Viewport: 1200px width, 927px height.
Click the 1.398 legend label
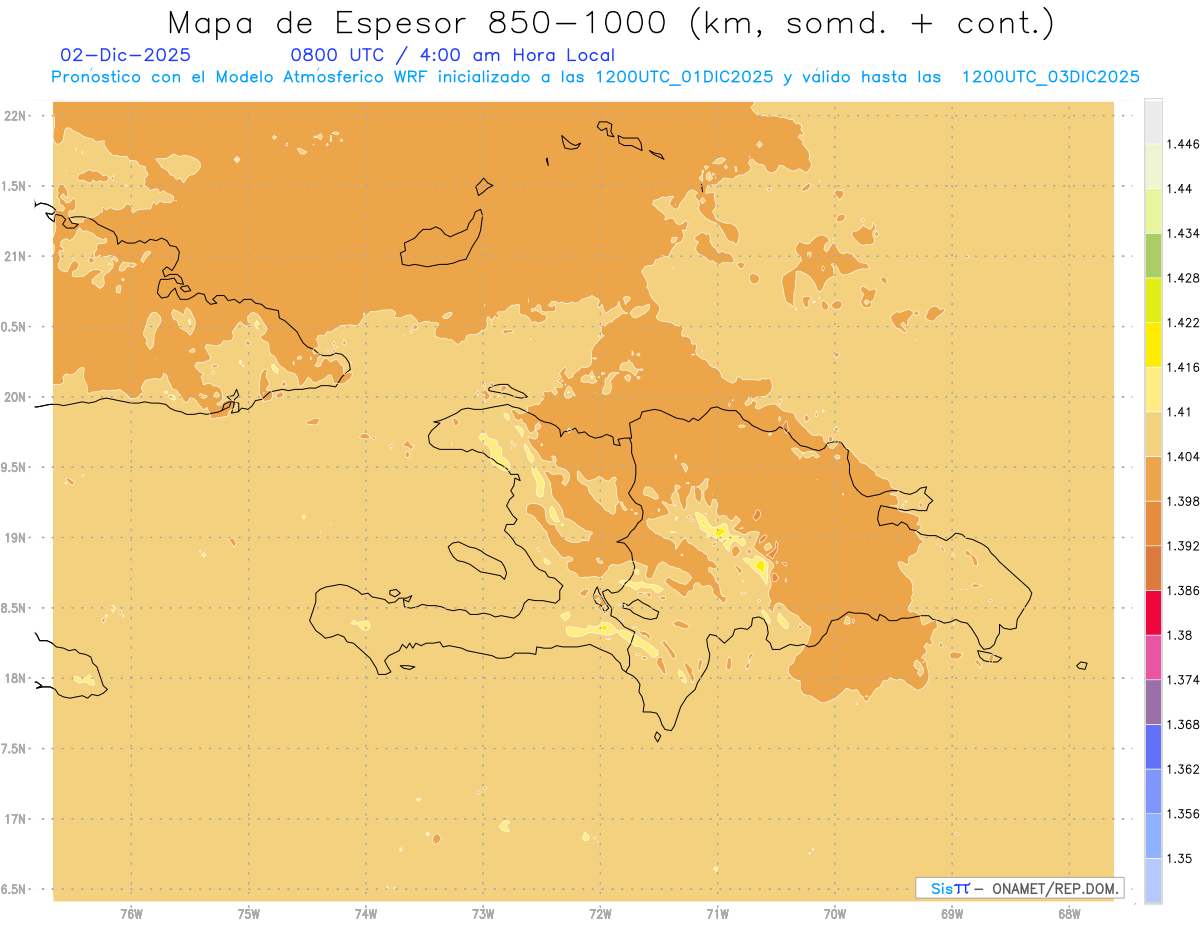[x=1183, y=501]
